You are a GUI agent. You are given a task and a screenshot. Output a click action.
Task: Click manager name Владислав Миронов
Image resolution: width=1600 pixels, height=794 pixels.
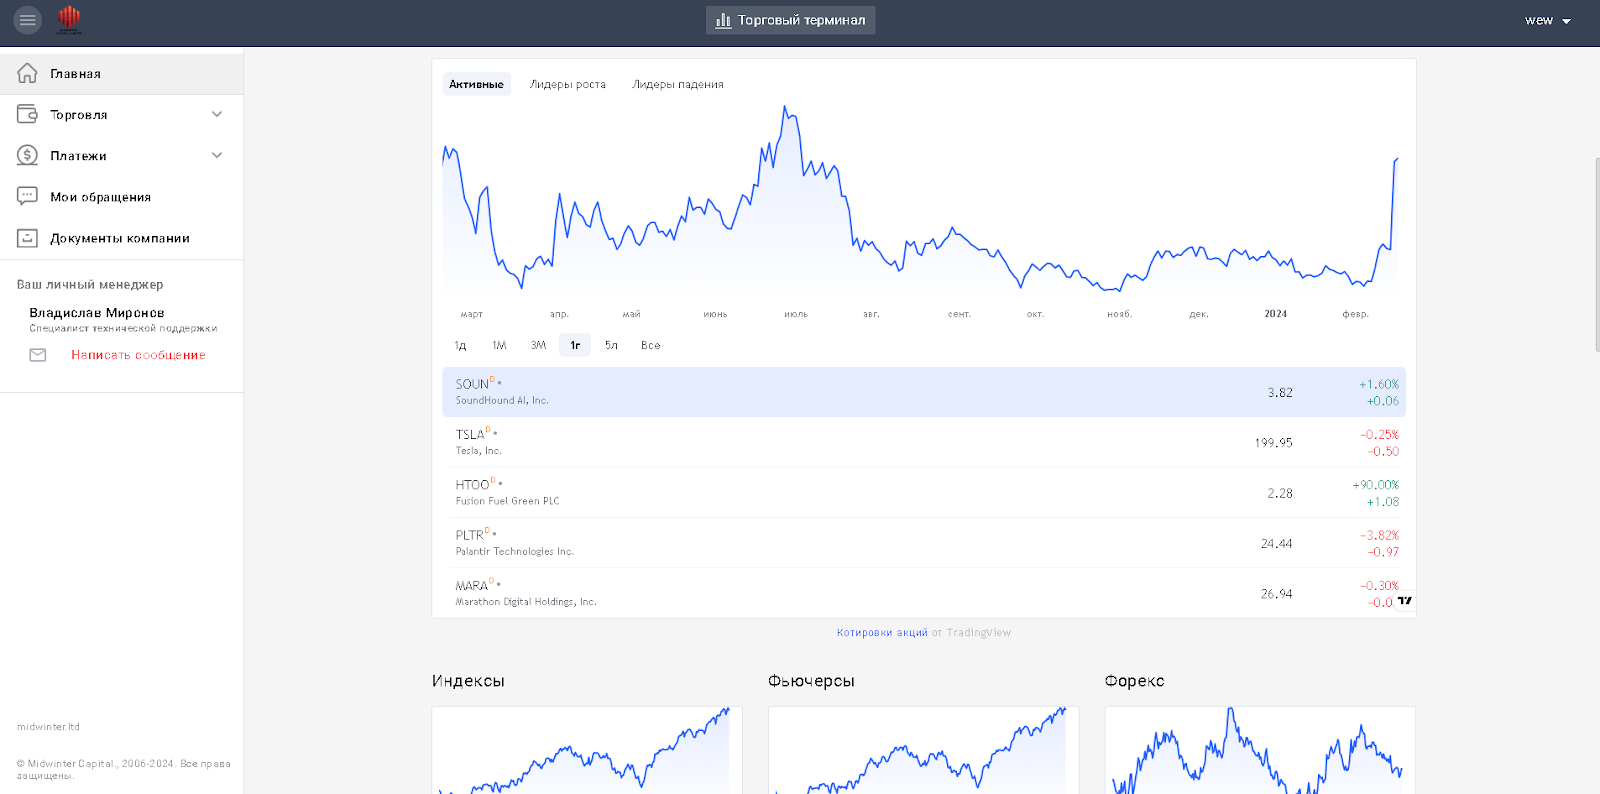tap(97, 313)
